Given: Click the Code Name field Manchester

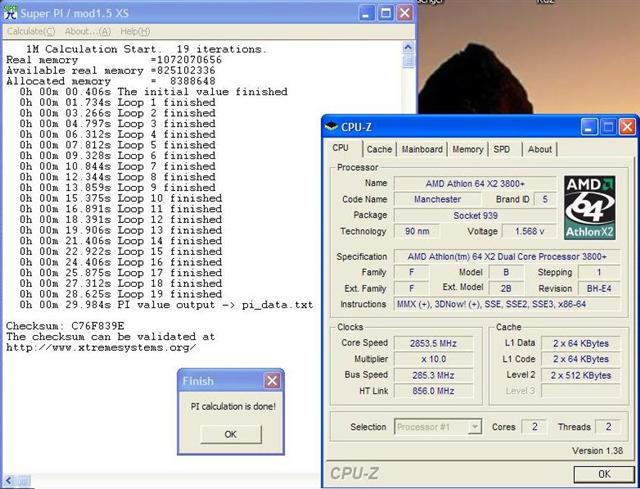Looking at the screenshot, I should 437,199.
